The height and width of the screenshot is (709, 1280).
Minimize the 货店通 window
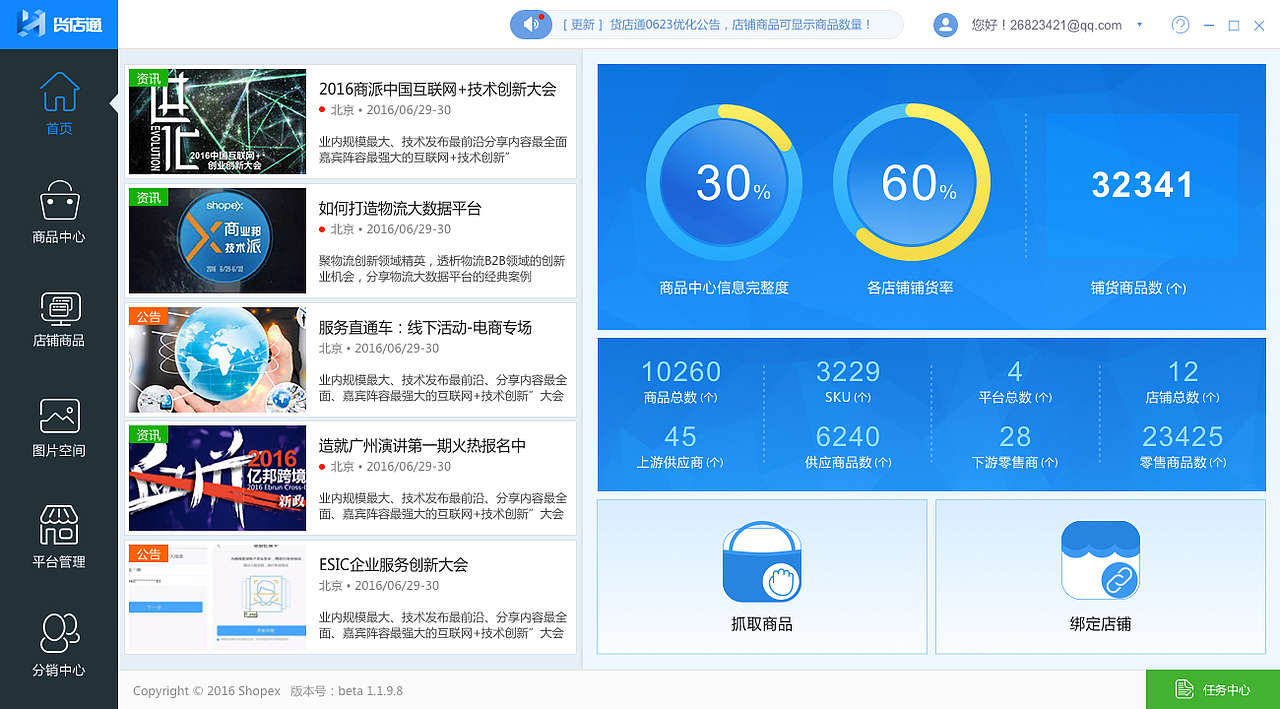(1210, 25)
